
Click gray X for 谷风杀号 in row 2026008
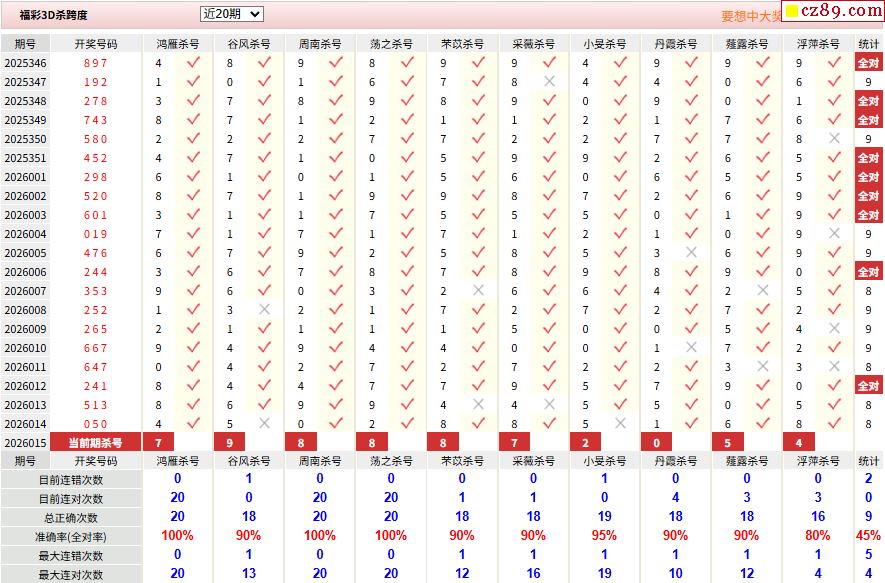[x=264, y=309]
